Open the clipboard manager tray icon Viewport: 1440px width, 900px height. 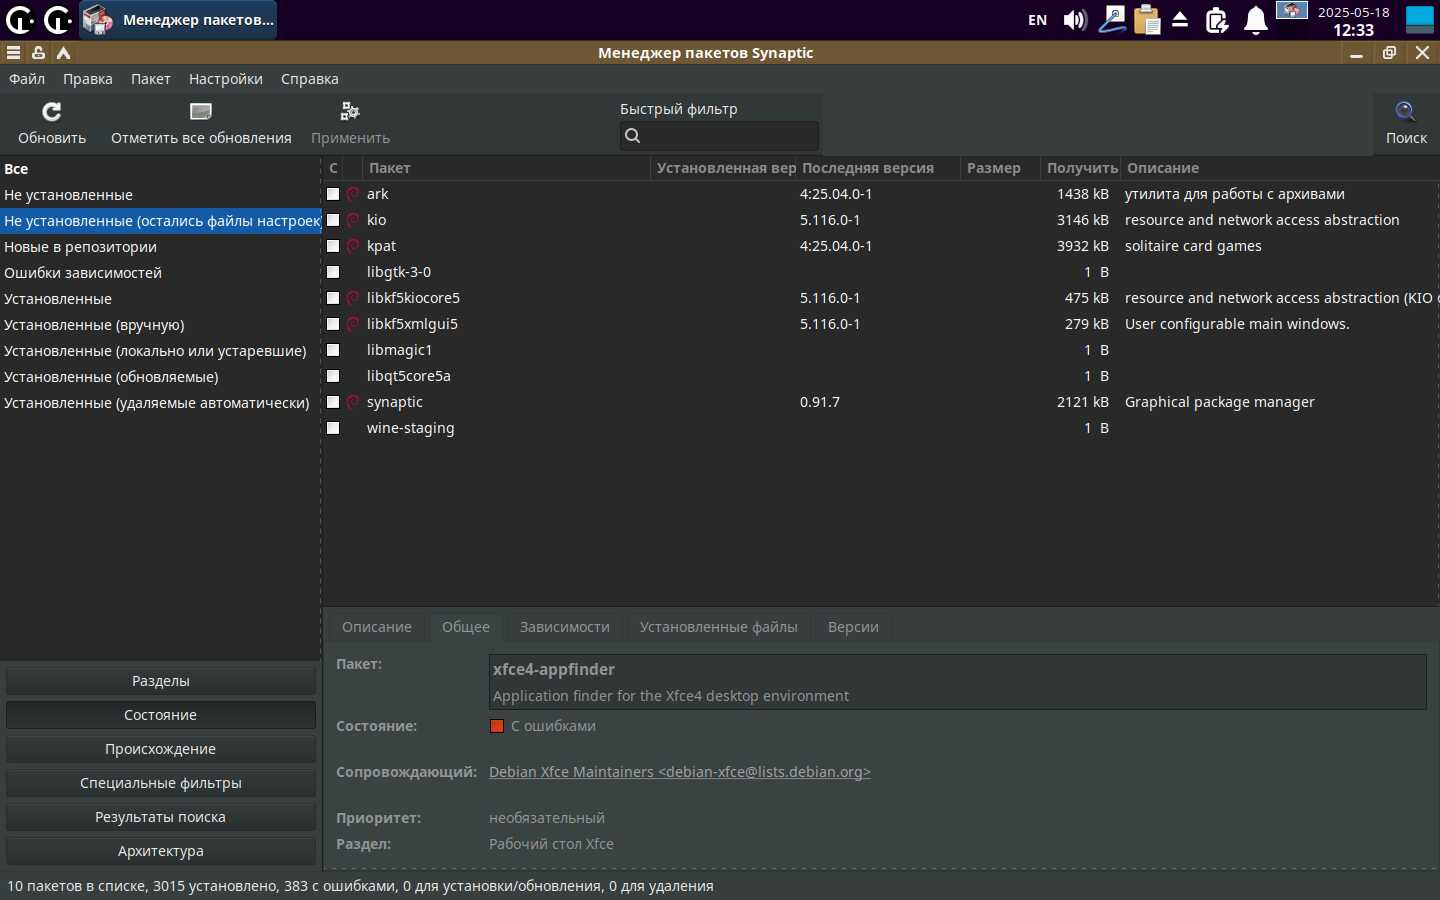tap(1147, 20)
